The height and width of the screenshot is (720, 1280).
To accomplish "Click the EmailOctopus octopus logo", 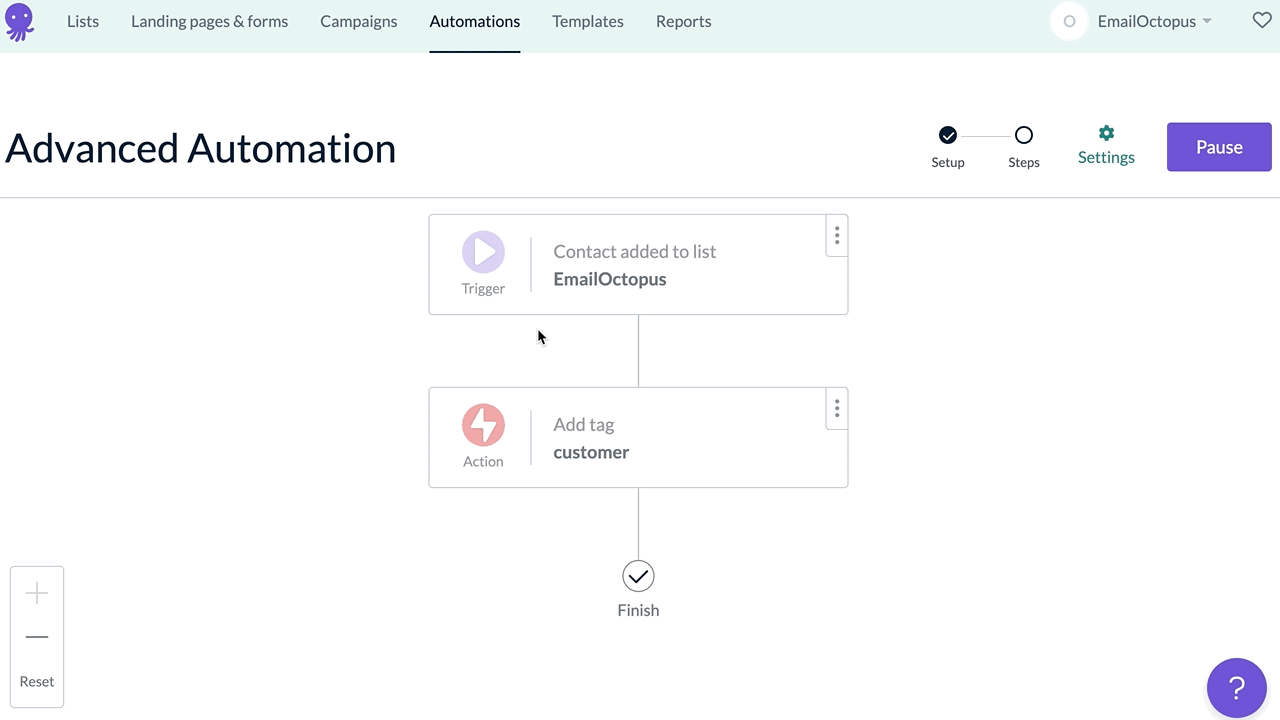I will [19, 22].
